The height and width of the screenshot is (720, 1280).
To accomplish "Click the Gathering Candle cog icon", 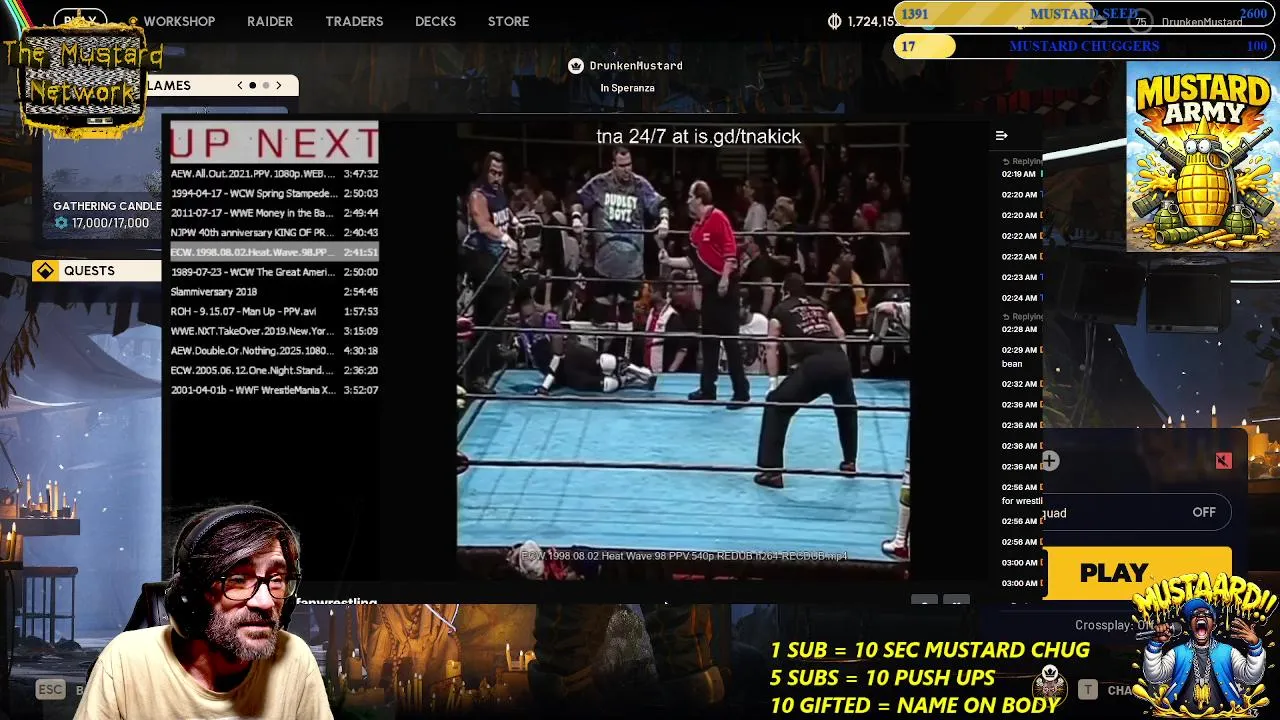I will coord(61,223).
